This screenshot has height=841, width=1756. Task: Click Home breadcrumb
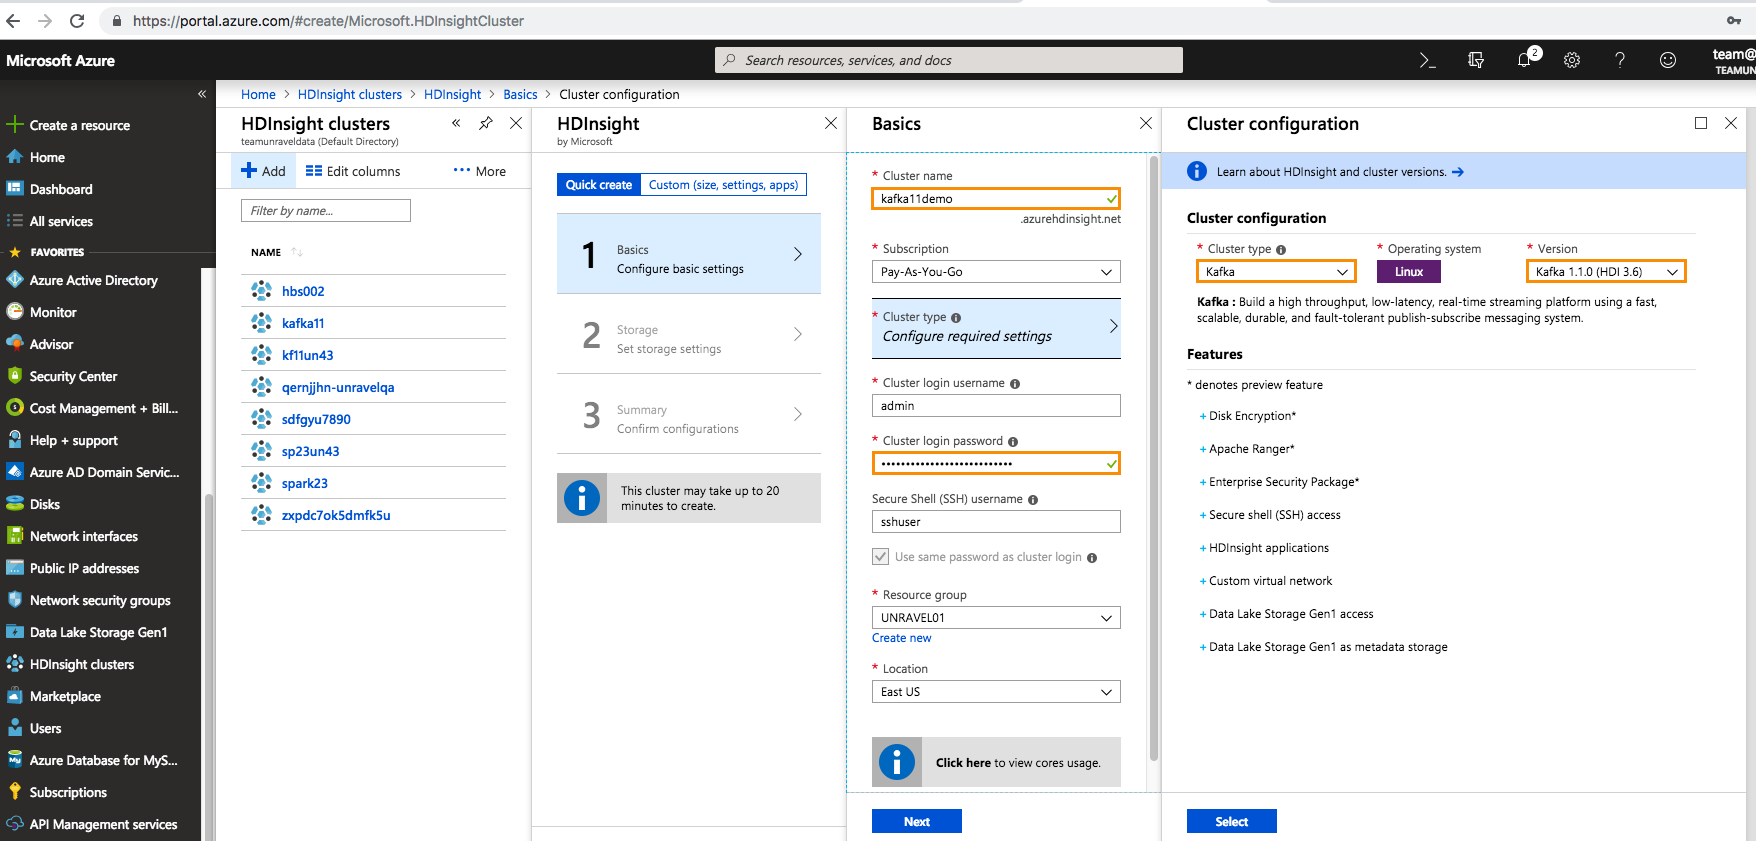pyautogui.click(x=258, y=94)
